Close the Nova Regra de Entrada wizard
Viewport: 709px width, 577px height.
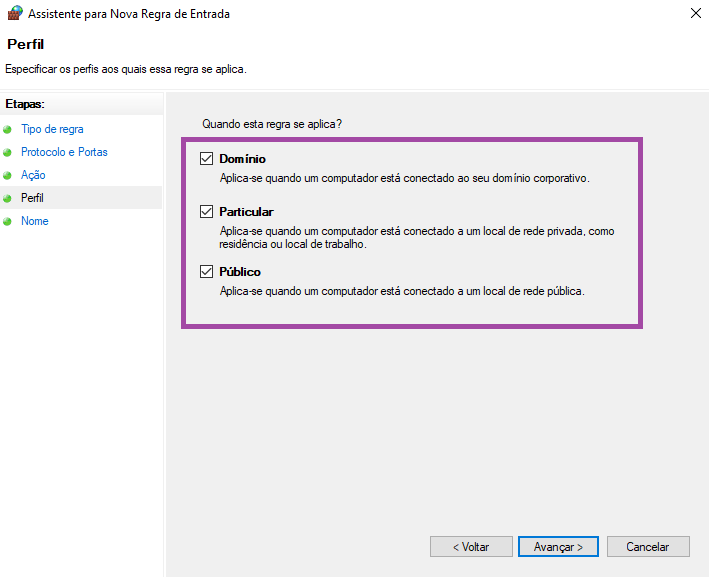[x=695, y=13]
